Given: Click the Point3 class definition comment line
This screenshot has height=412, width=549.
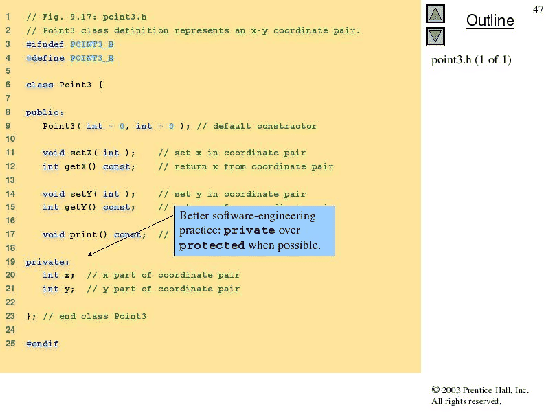Looking at the screenshot, I should (193, 30).
